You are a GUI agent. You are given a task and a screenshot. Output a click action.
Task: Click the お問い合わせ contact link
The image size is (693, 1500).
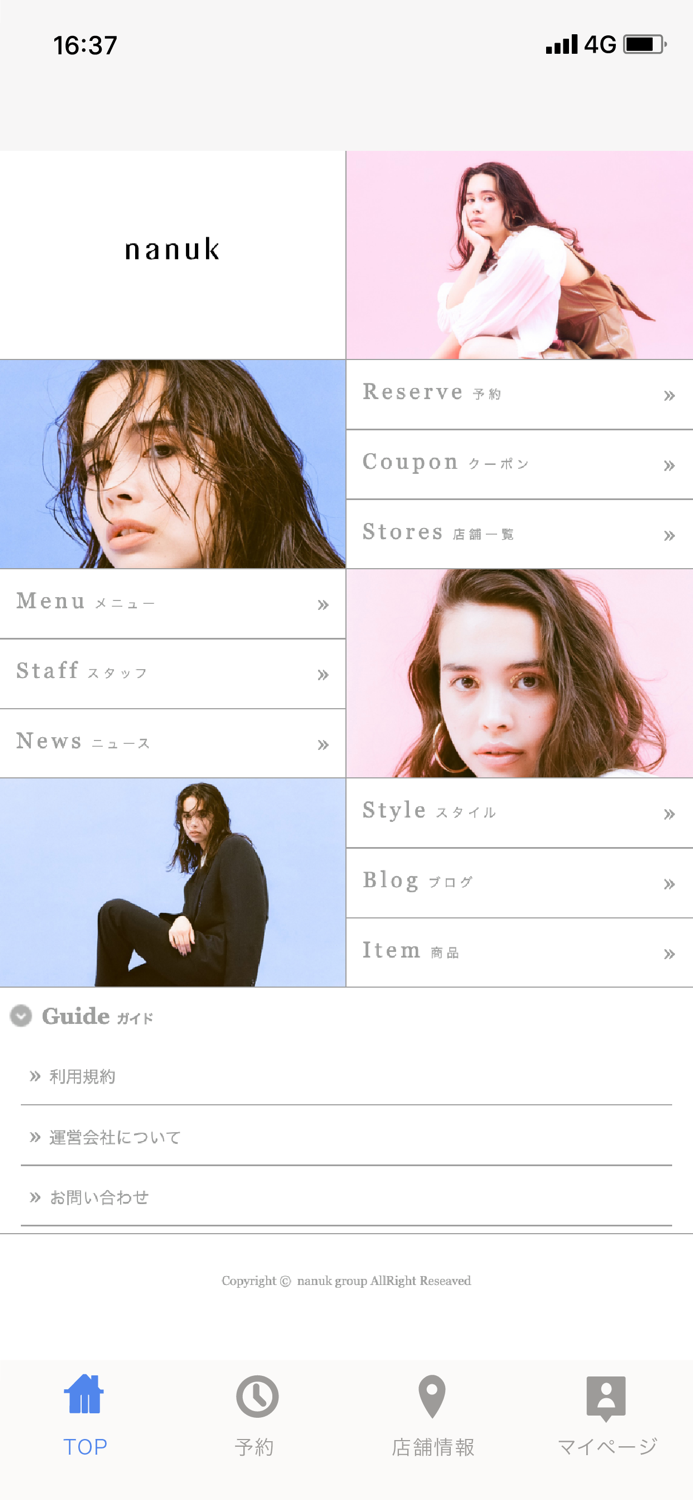(346, 1197)
